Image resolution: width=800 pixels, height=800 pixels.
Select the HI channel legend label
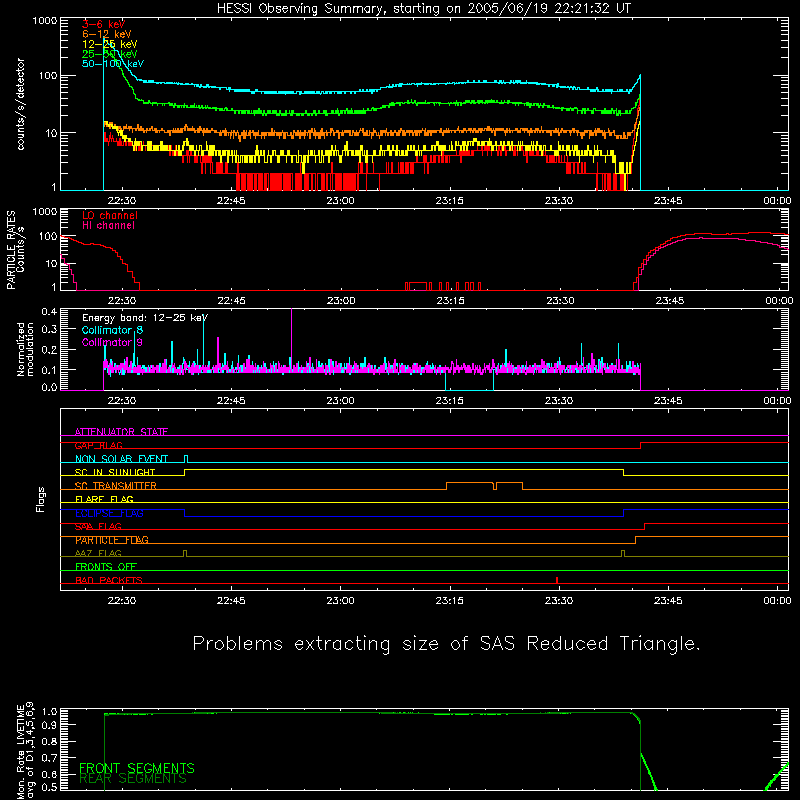click(108, 226)
